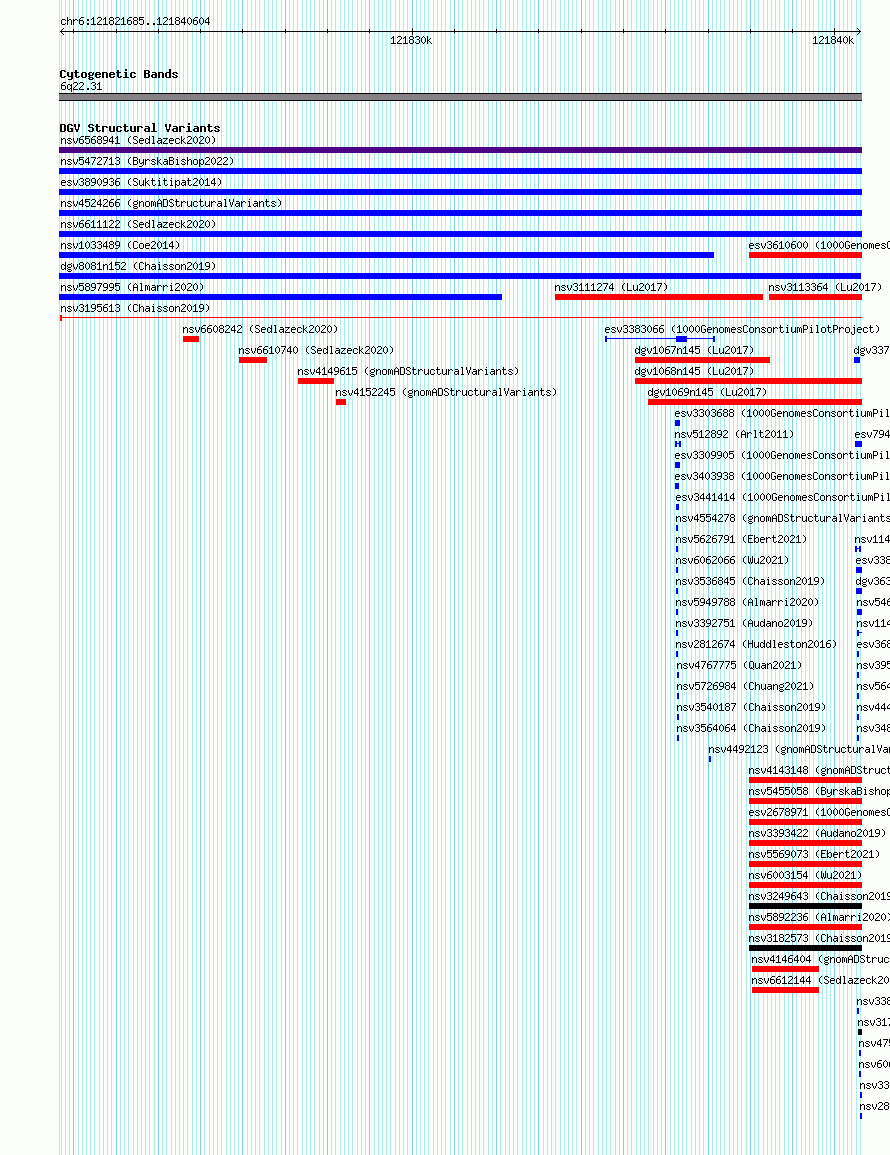Click the red bar under esv3610600
Image resolution: width=890 pixels, height=1155 pixels.
(x=805, y=255)
